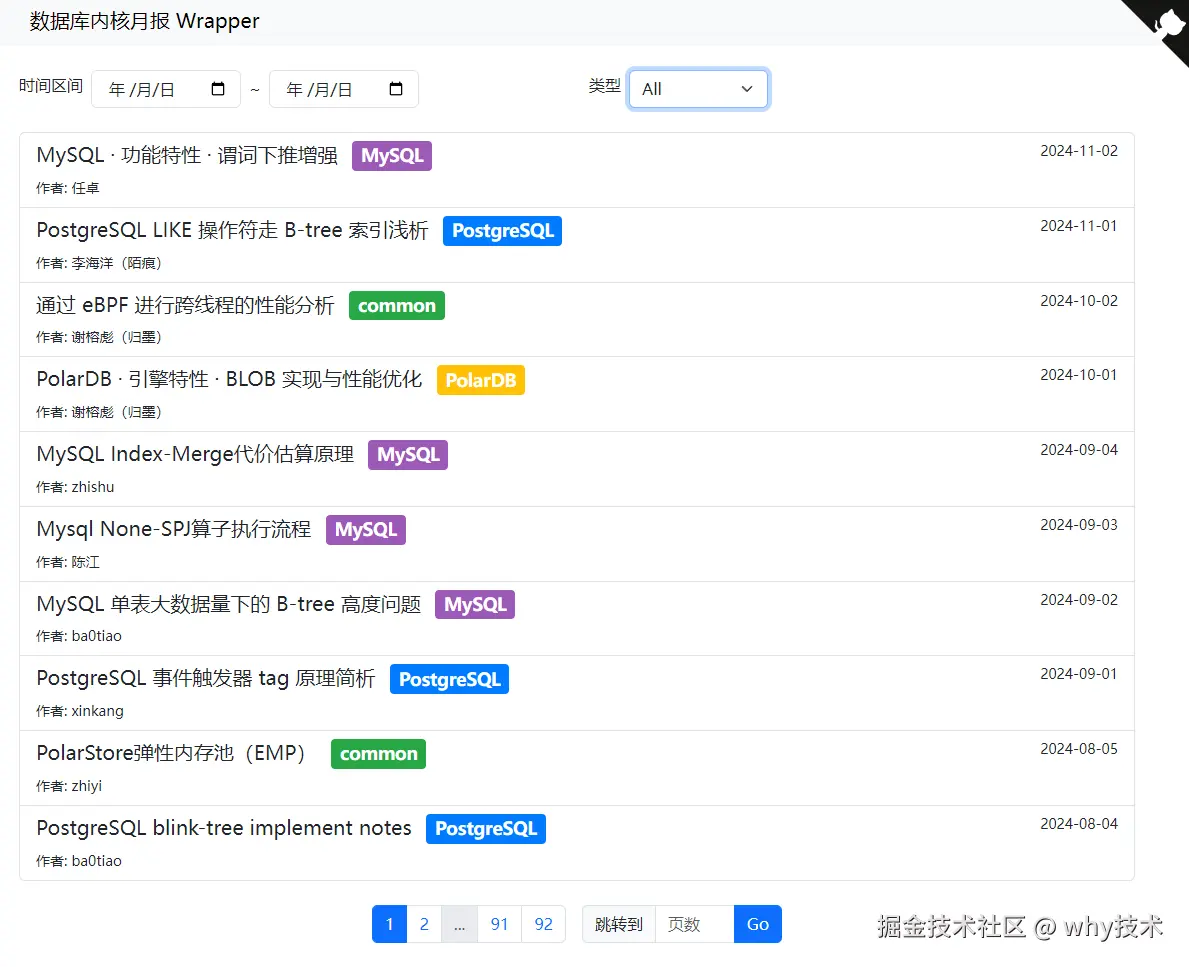Open the start date calendar picker icon
This screenshot has width=1189, height=967.
click(218, 89)
